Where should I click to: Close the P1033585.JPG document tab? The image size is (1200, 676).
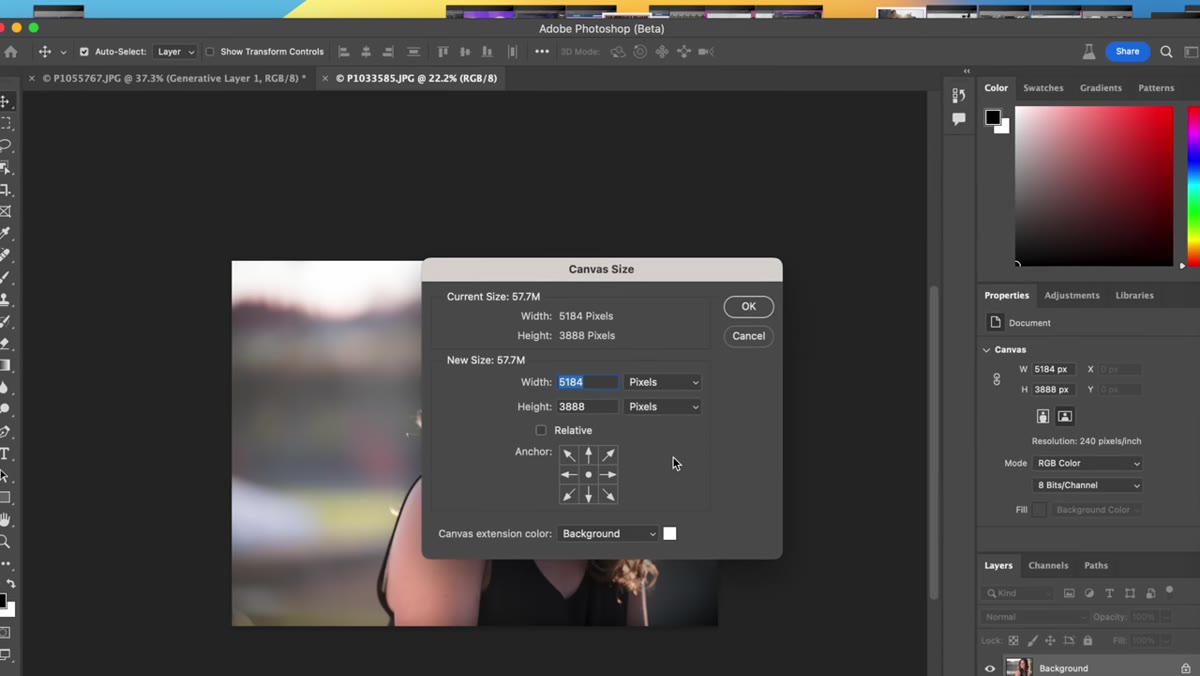point(325,78)
